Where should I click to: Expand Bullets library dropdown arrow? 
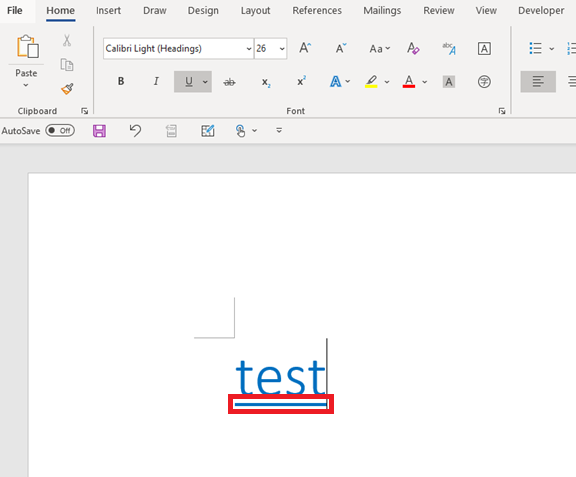551,49
